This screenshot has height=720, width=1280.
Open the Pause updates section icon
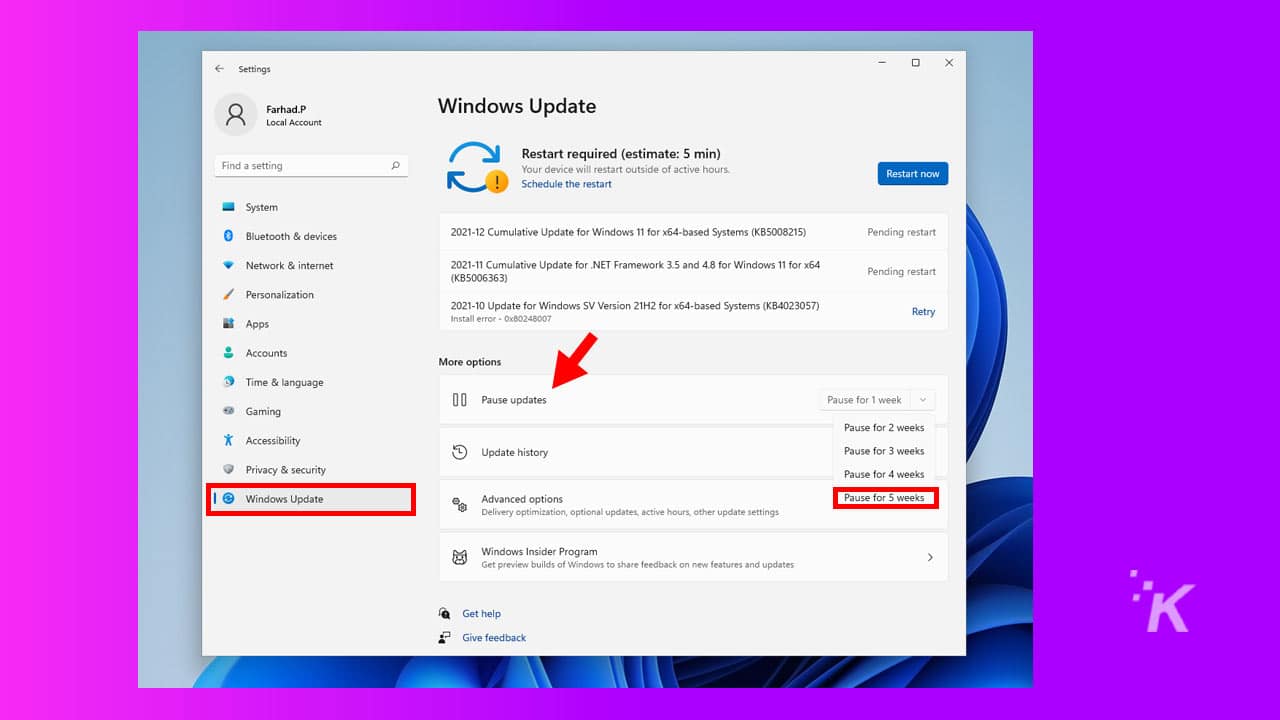pyautogui.click(x=460, y=399)
